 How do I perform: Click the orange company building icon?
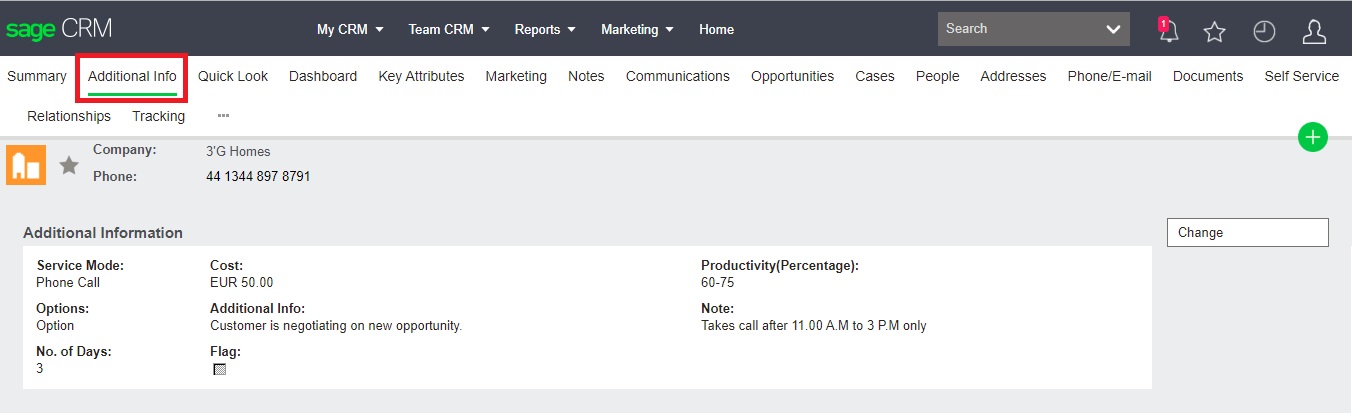coord(26,165)
